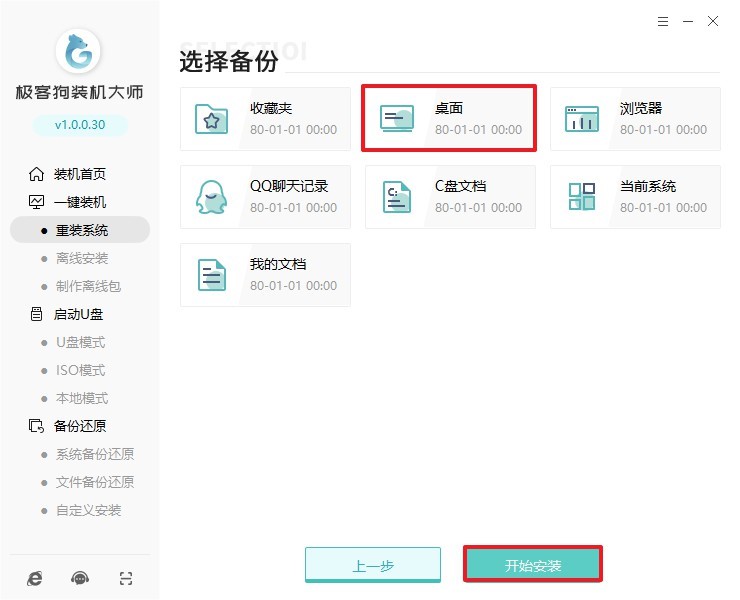Select 自定义安装 in the sidebar

88,510
